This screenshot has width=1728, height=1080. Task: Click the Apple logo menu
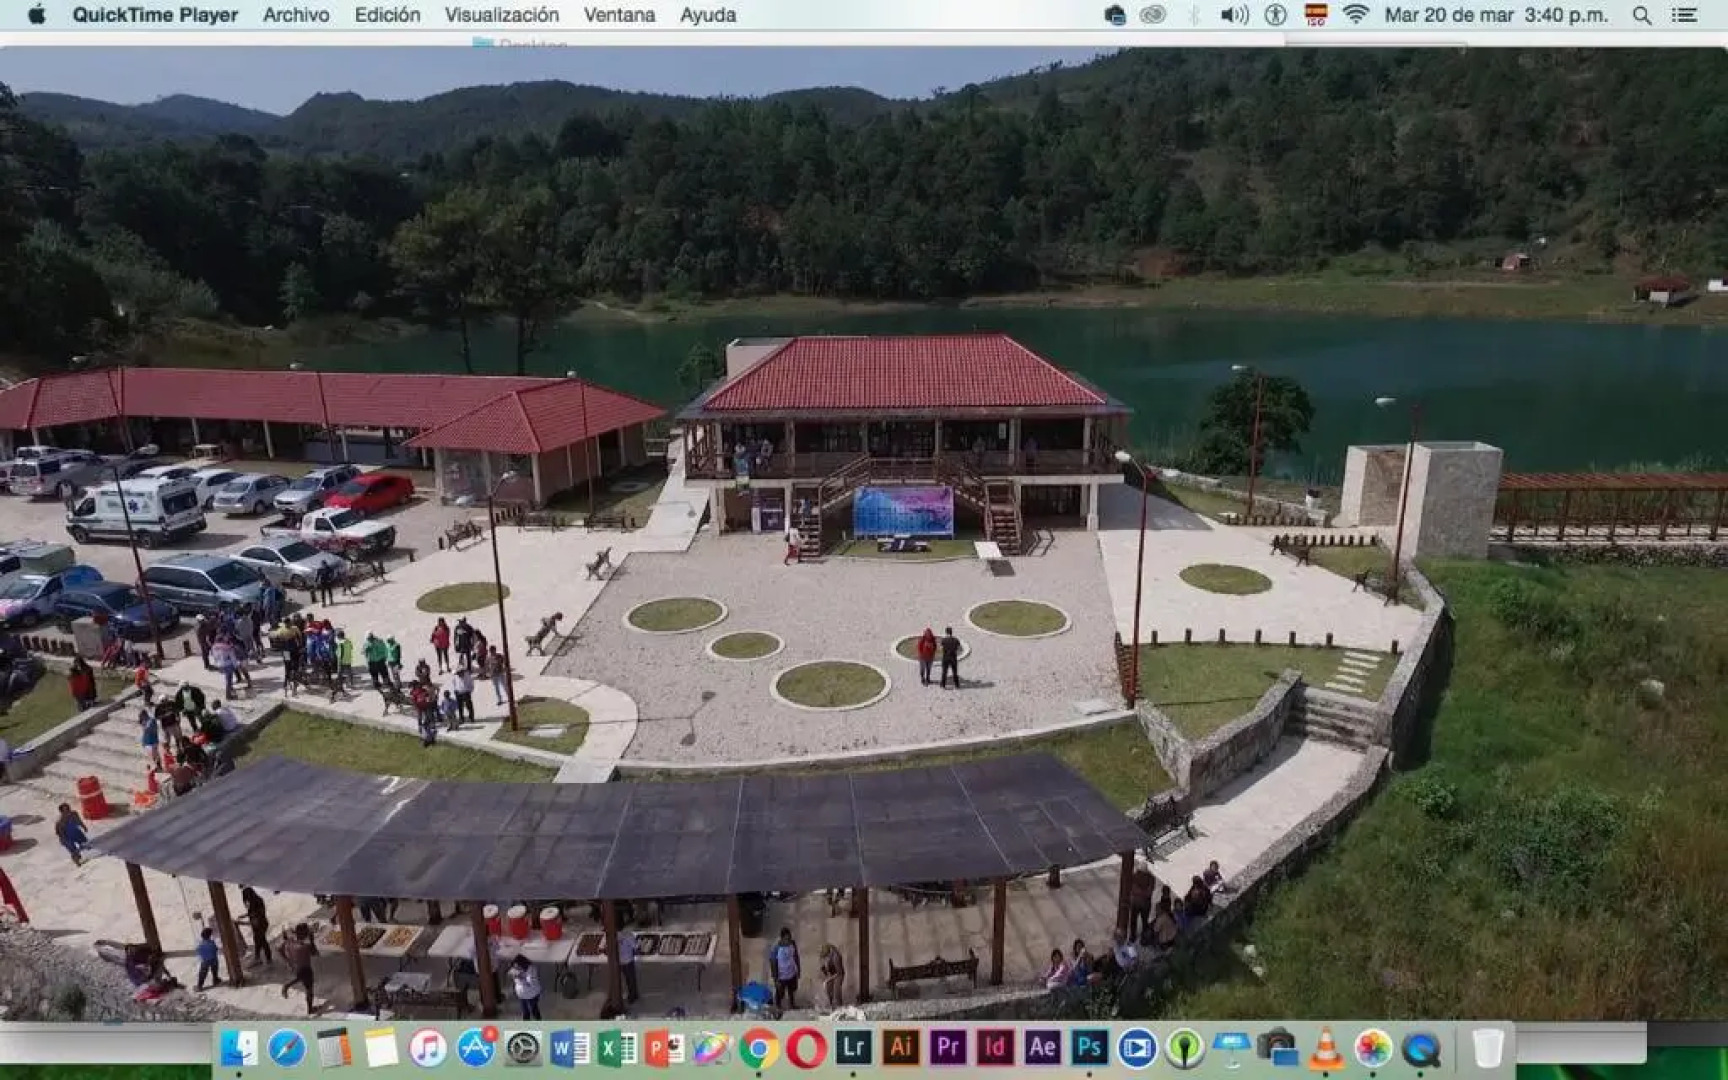pyautogui.click(x=36, y=15)
